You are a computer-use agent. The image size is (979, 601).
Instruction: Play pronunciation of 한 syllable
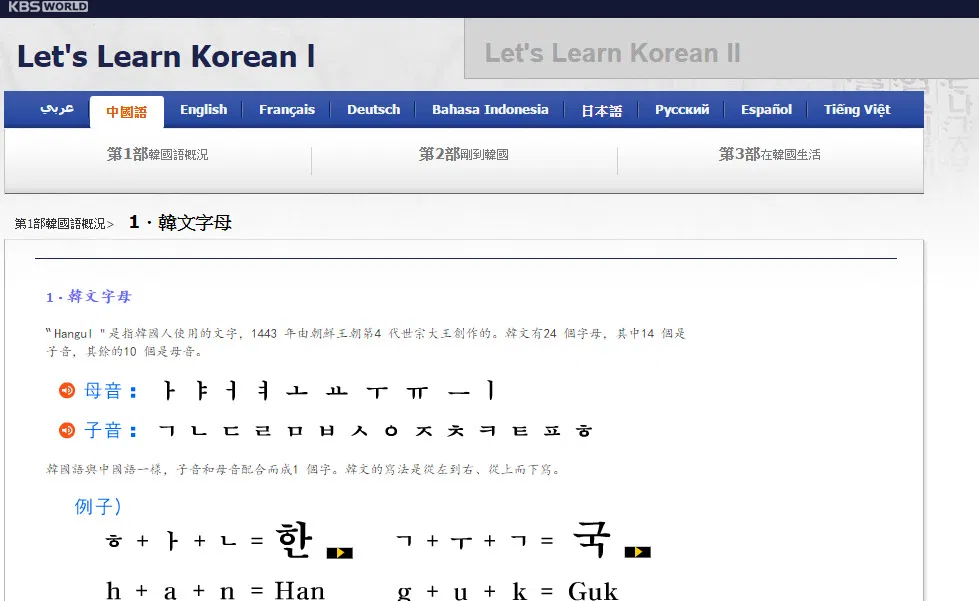[x=340, y=552]
